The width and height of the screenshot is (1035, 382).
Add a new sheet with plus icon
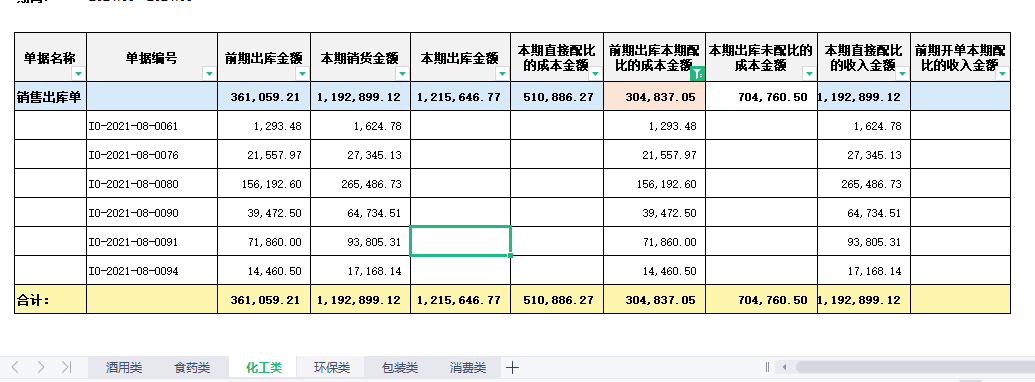pyautogui.click(x=512, y=367)
